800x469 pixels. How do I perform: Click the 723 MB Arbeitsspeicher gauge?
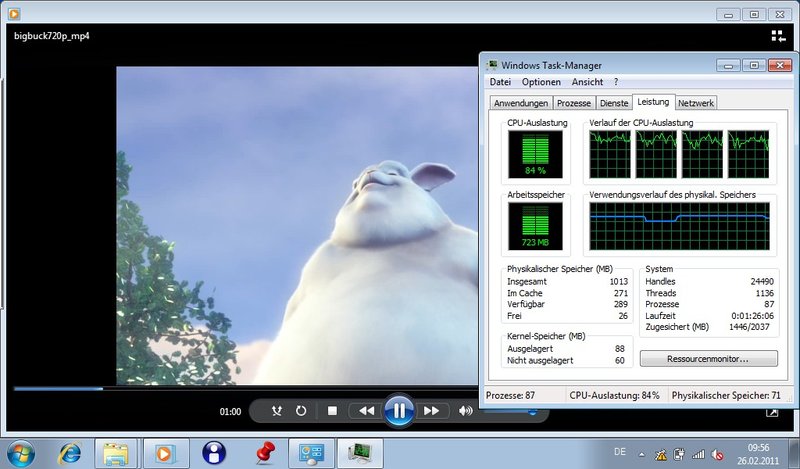[x=535, y=226]
